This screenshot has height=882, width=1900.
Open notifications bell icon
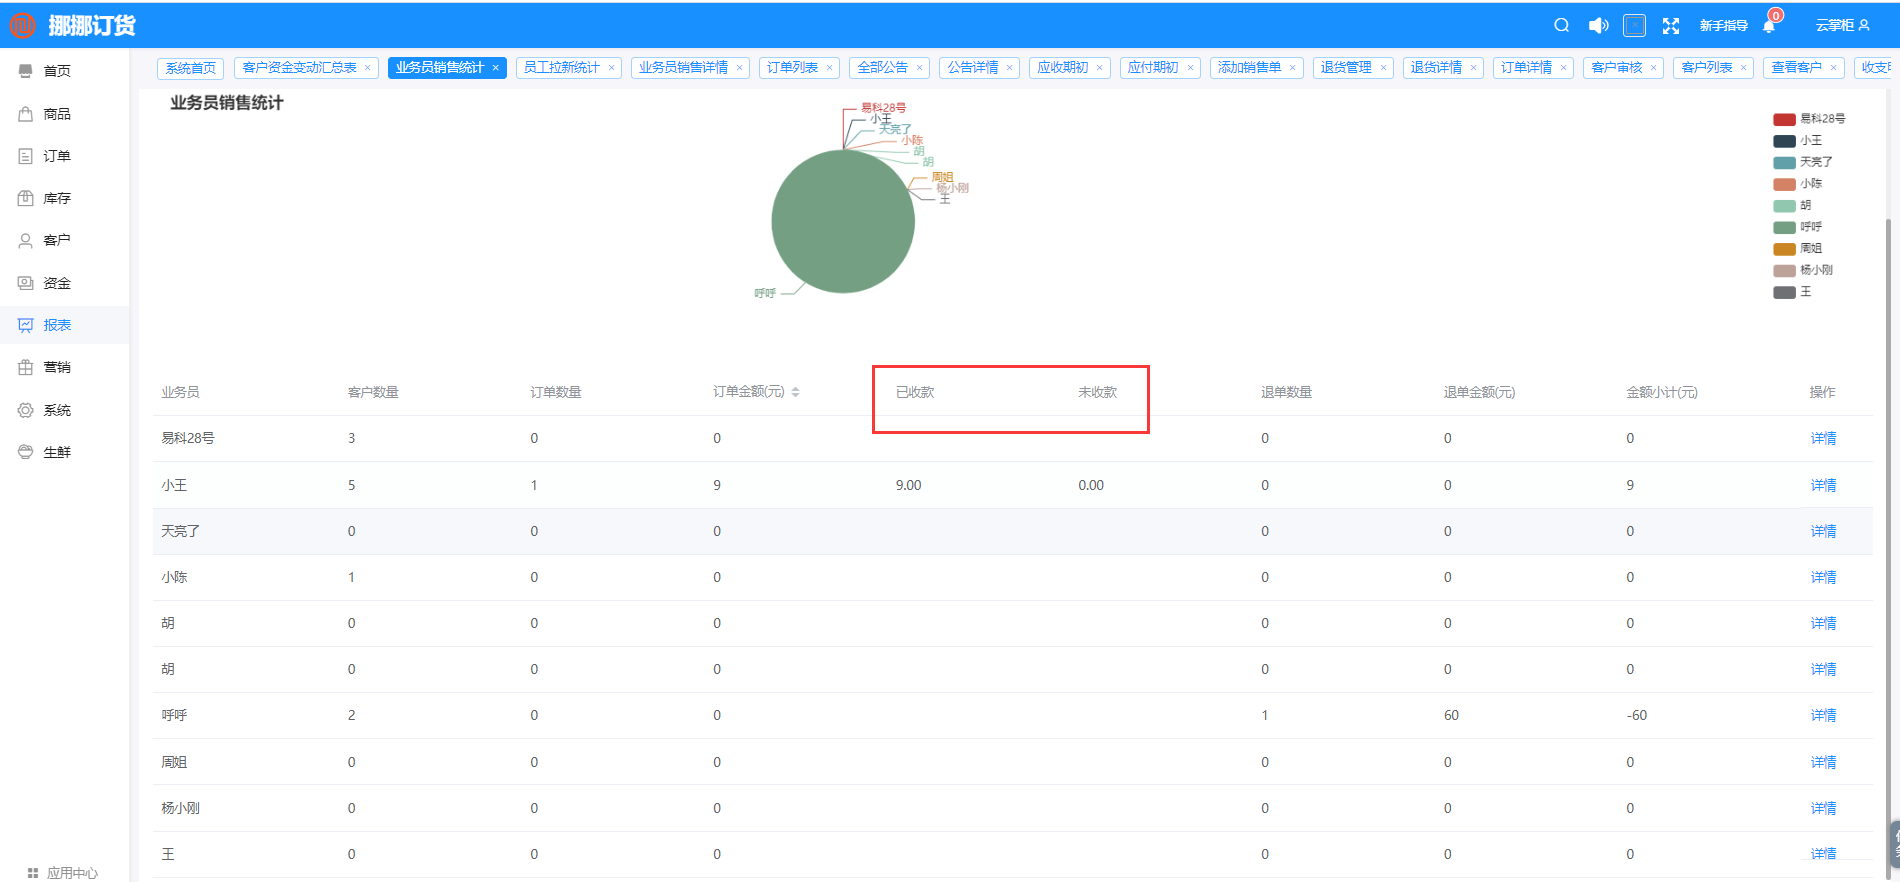tap(1769, 26)
